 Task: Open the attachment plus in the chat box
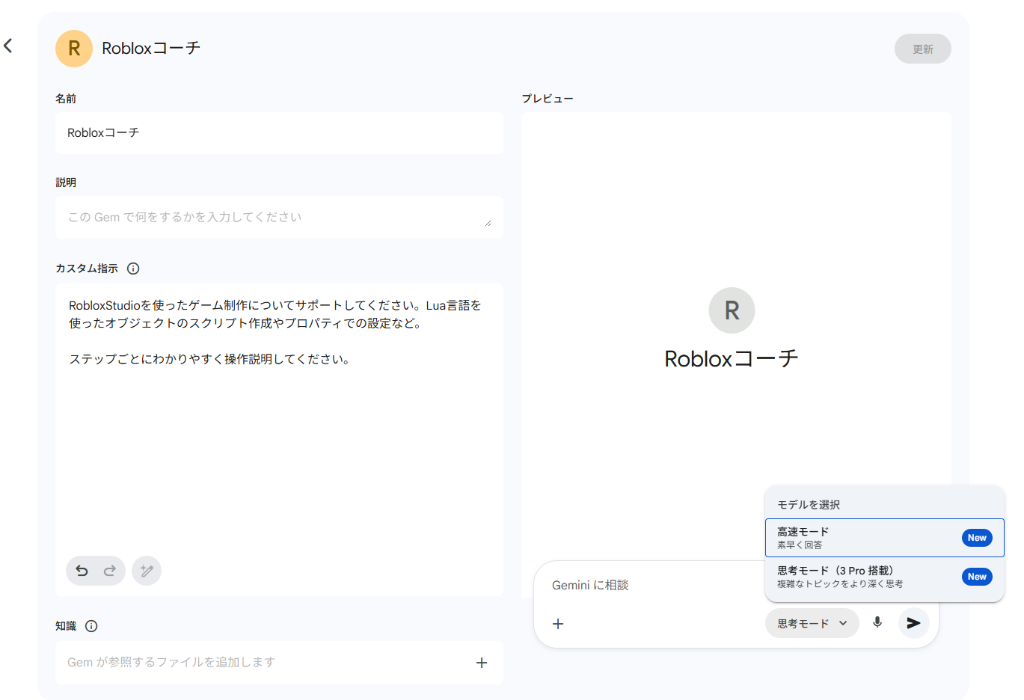[558, 623]
